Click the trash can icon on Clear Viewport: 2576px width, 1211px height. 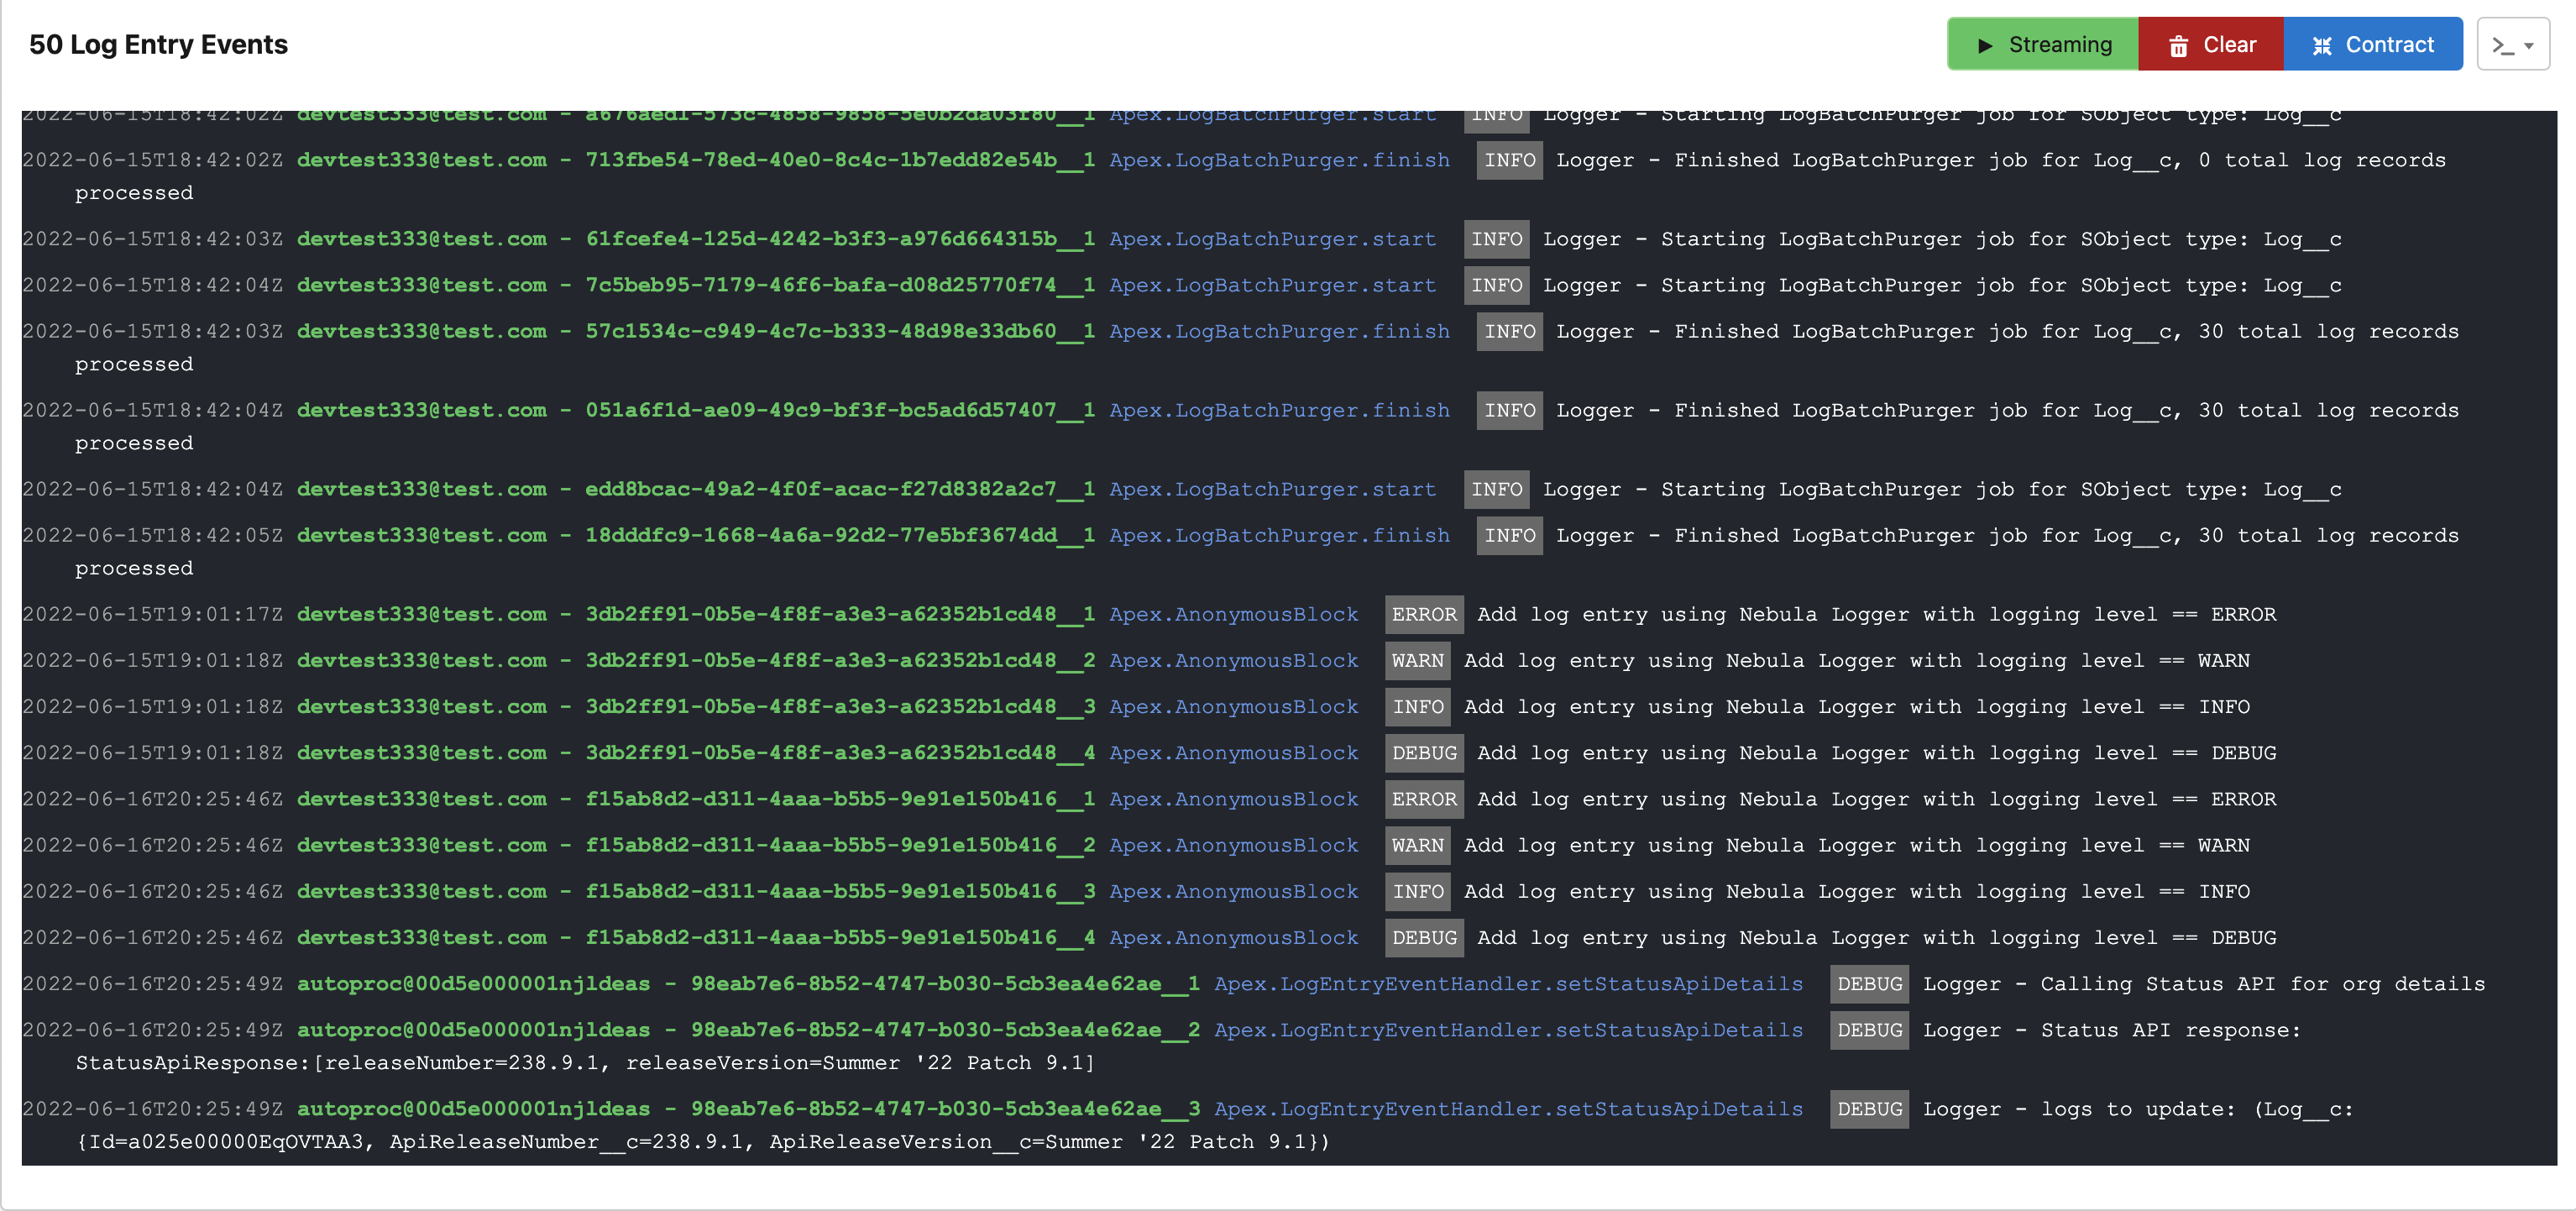pyautogui.click(x=2178, y=45)
